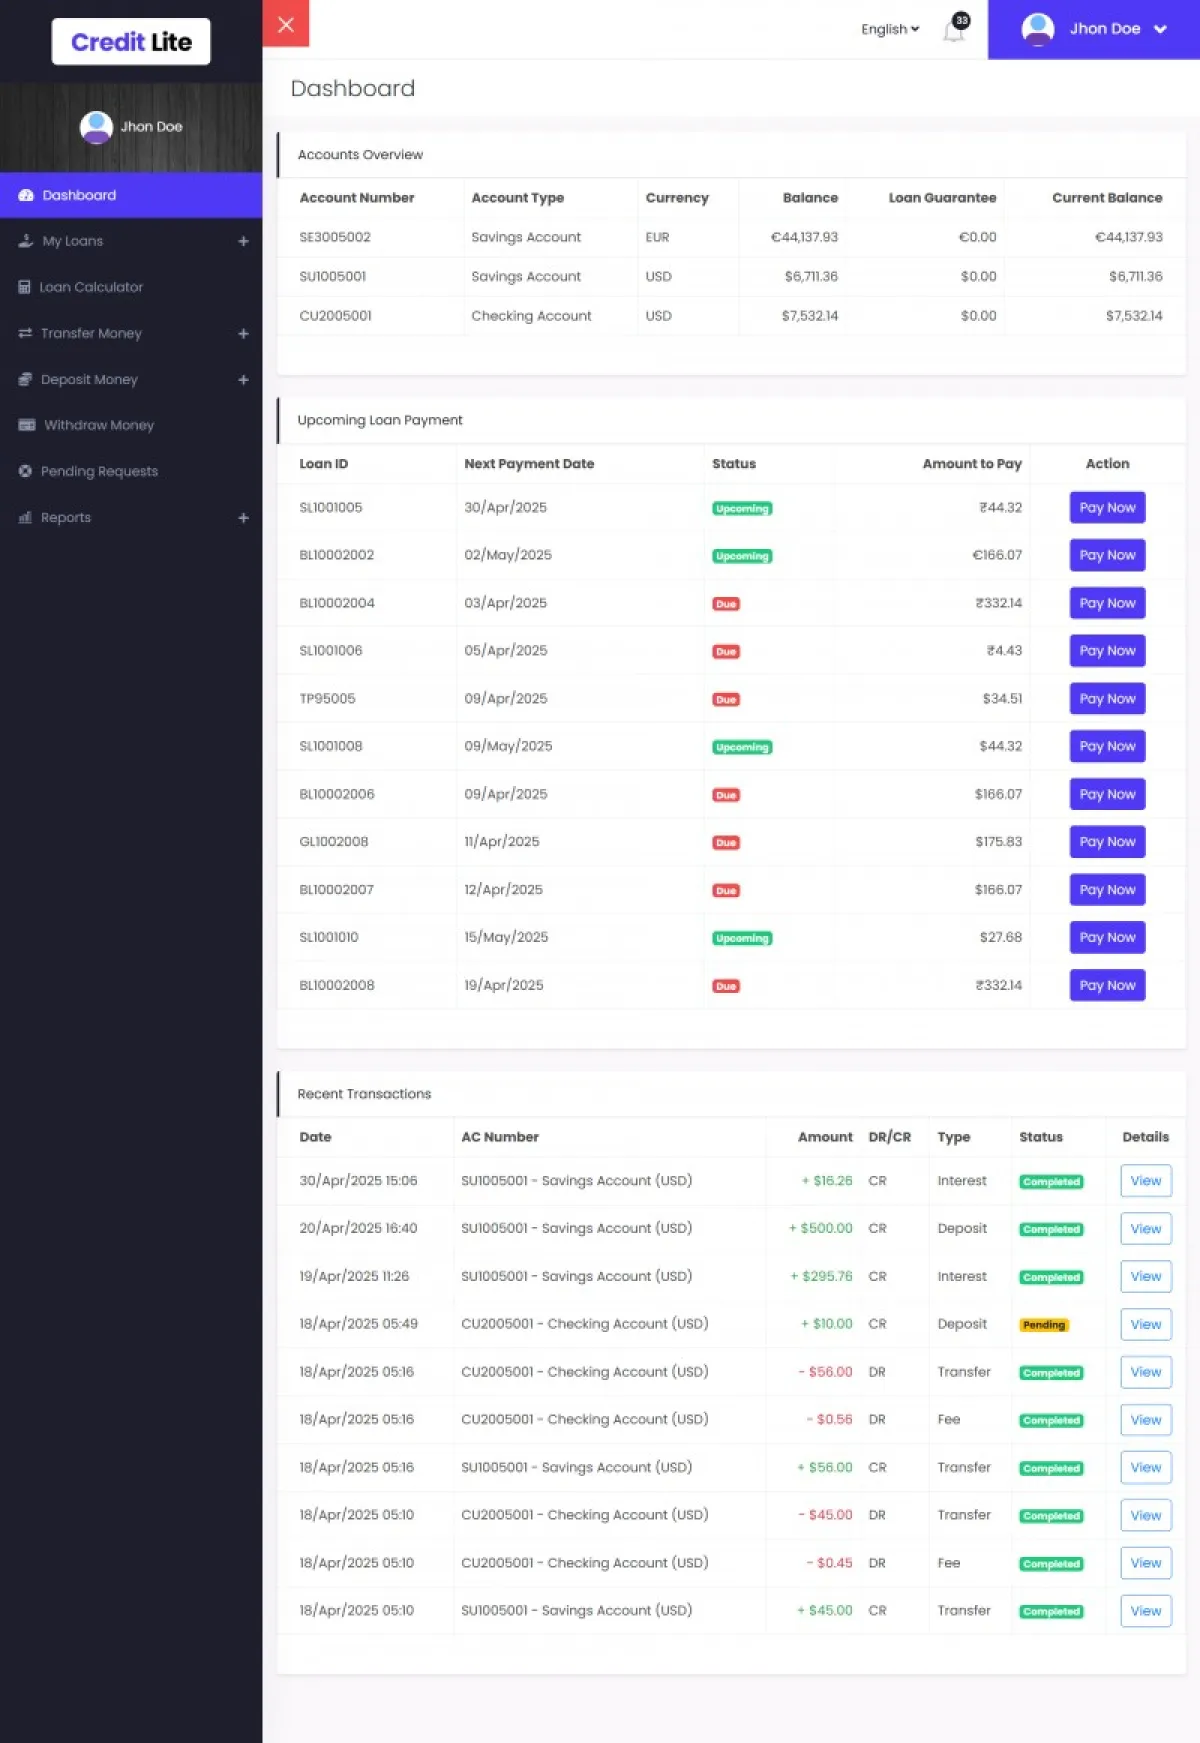
Task: Expand the Transfer Money submenu plus
Action: point(243,334)
